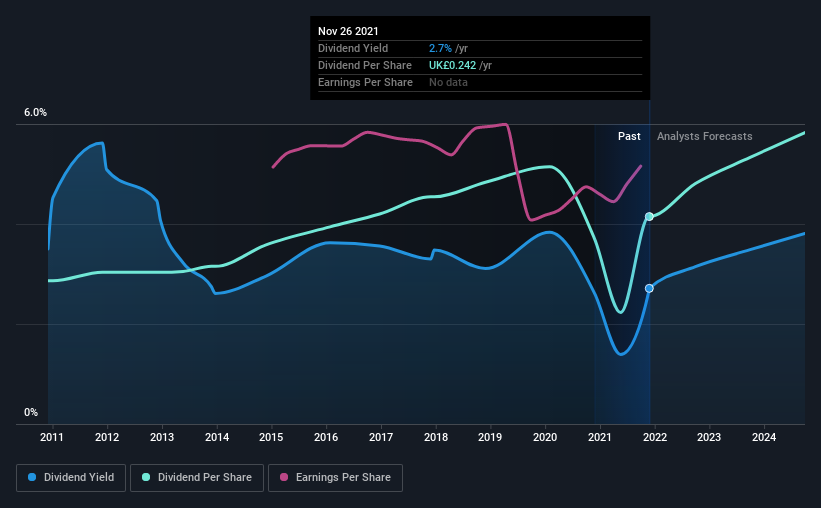Toggle the Earnings Per Share legend button
This screenshot has height=508, width=821.
point(335,478)
